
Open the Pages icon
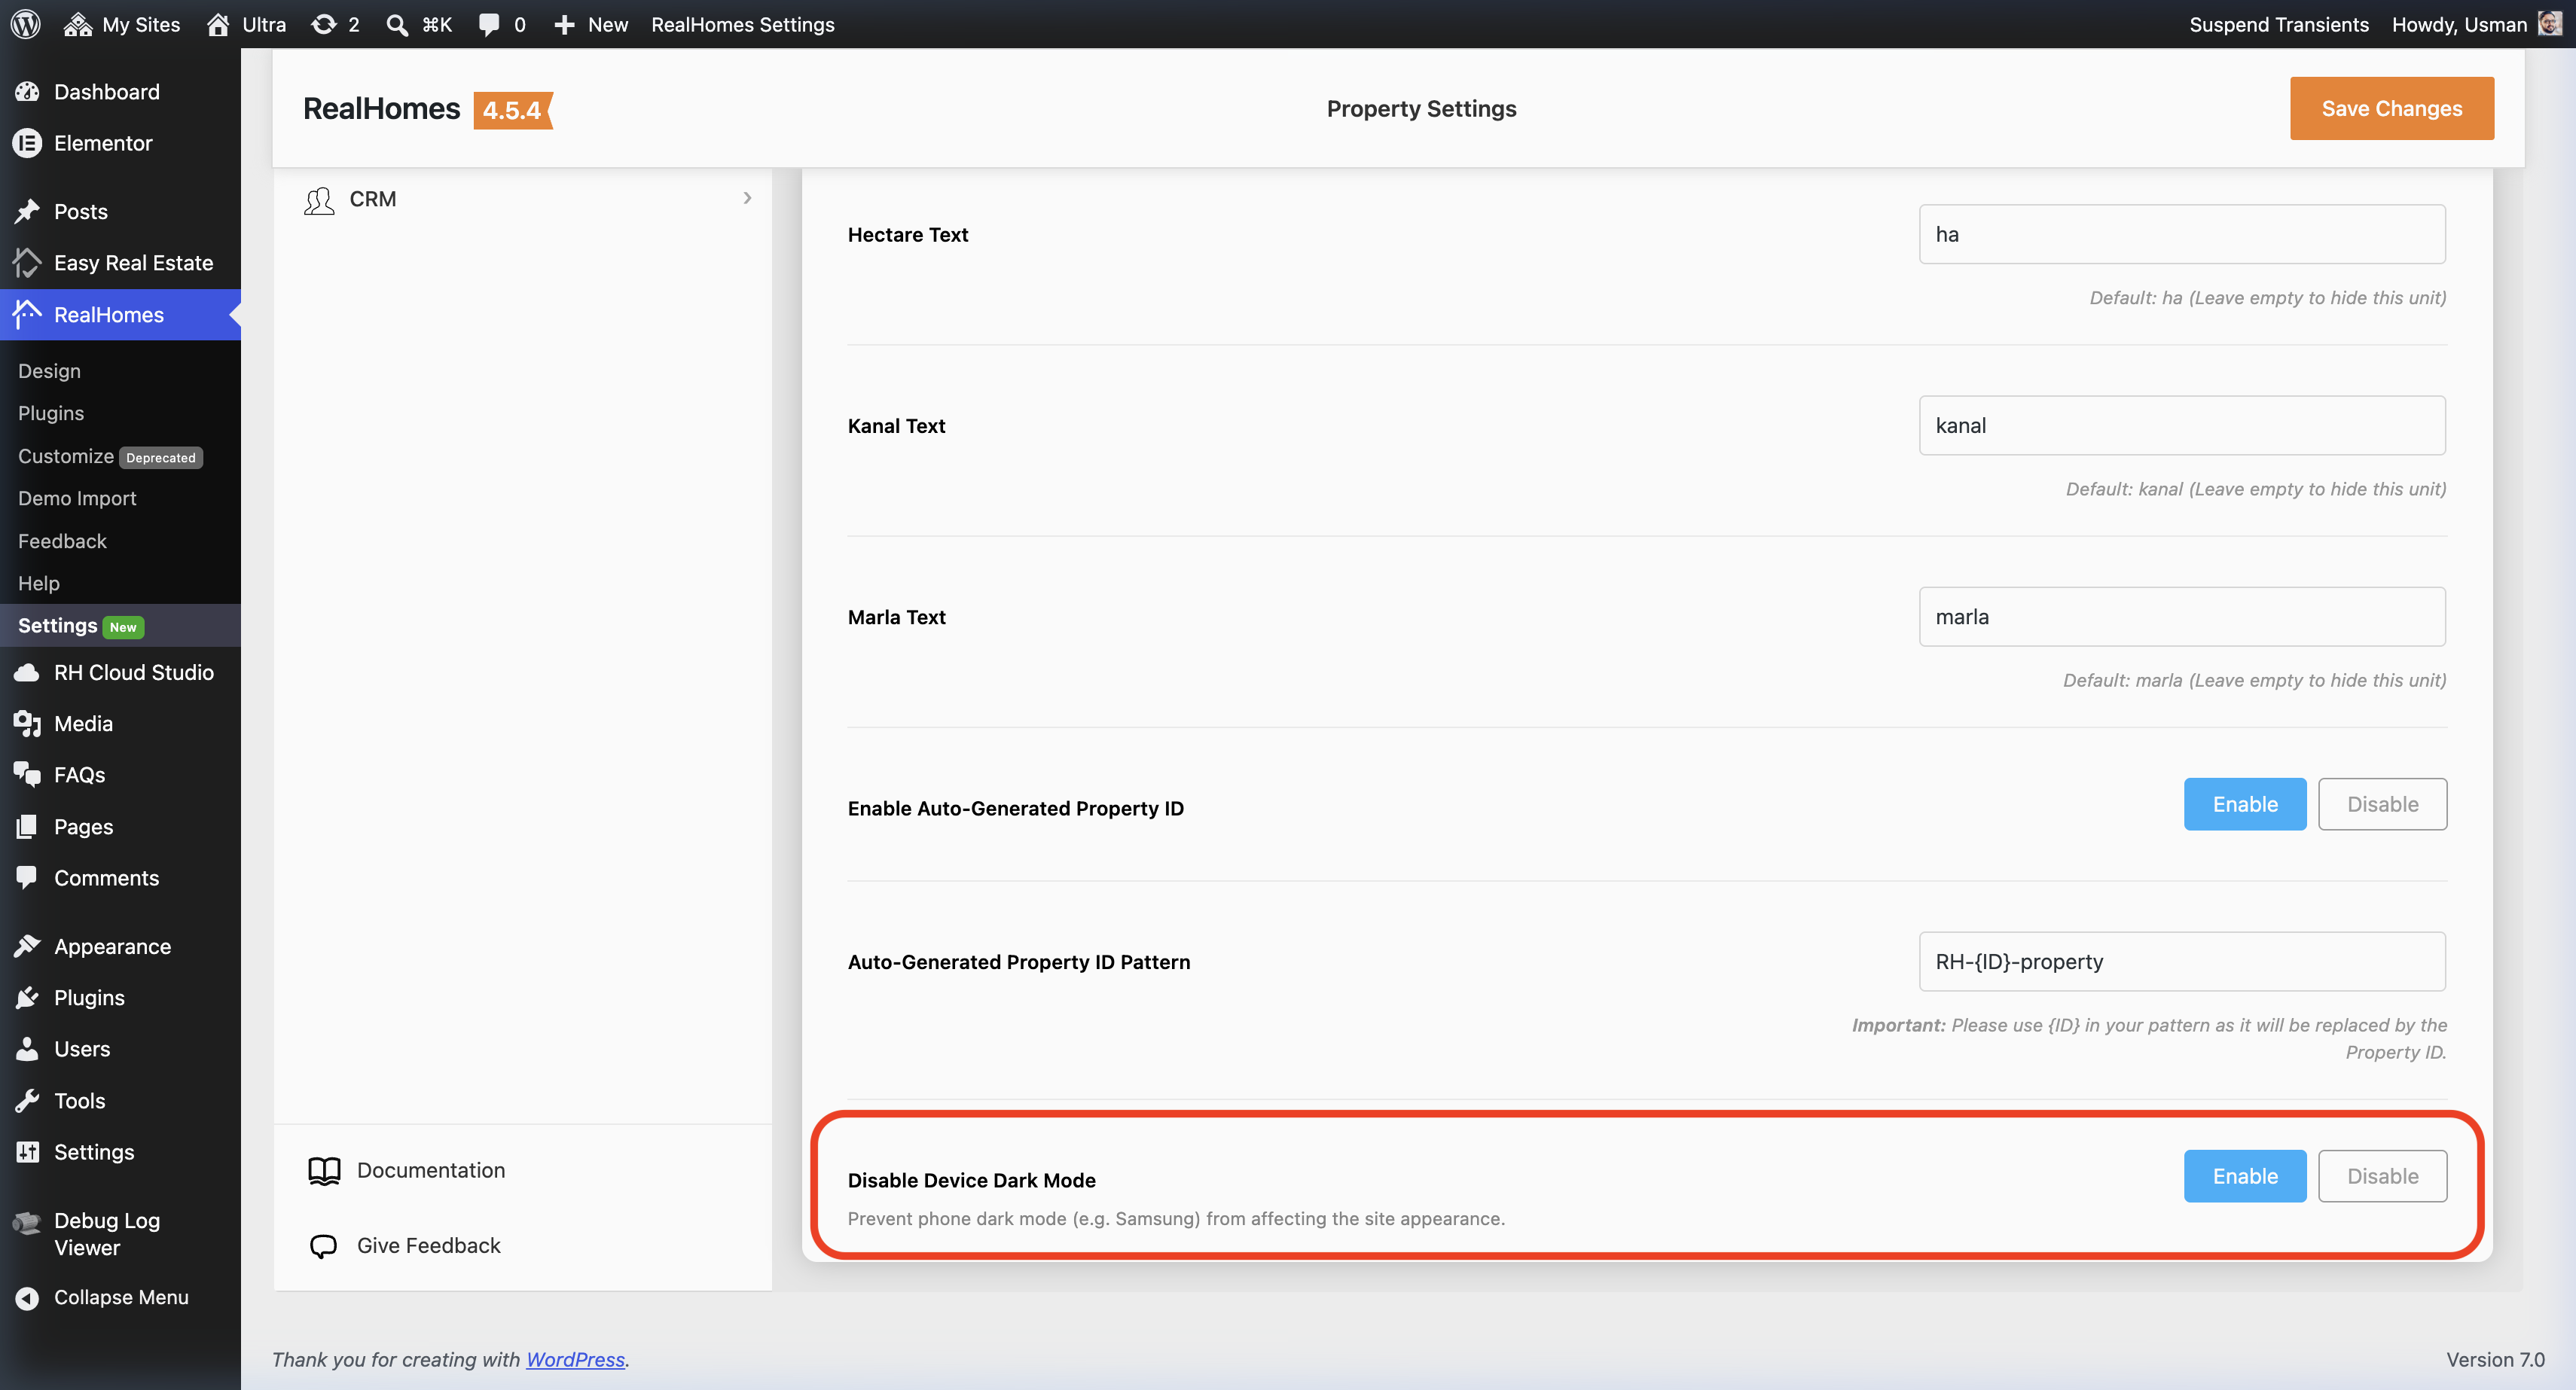[x=27, y=826]
